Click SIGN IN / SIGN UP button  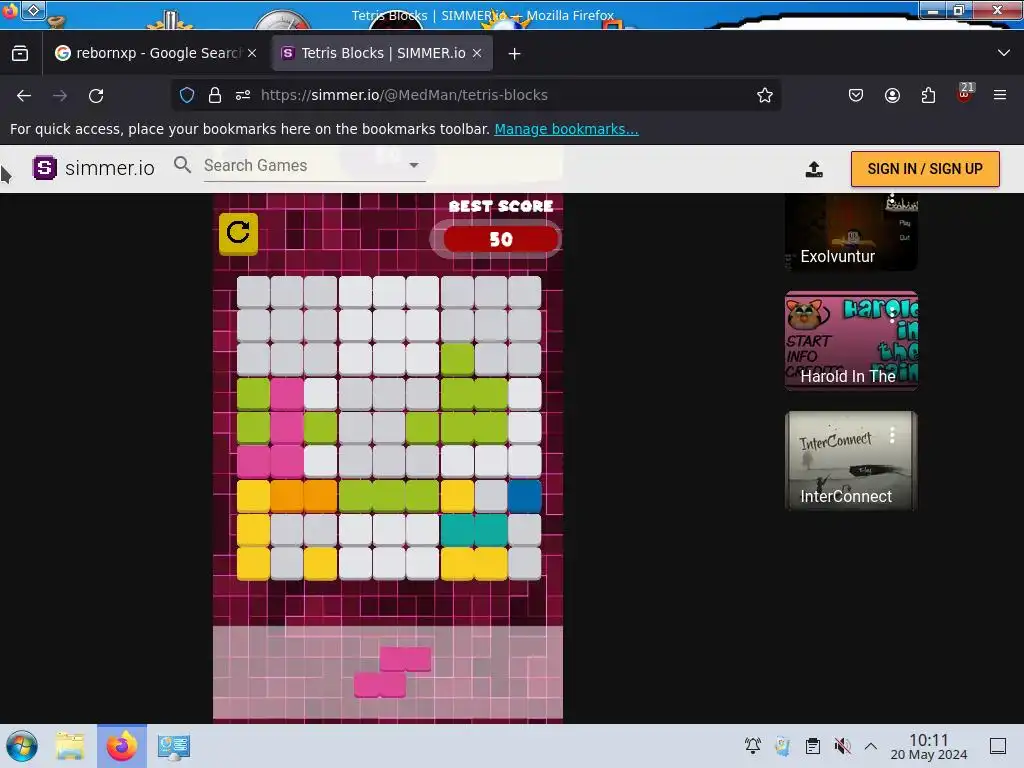click(x=925, y=169)
